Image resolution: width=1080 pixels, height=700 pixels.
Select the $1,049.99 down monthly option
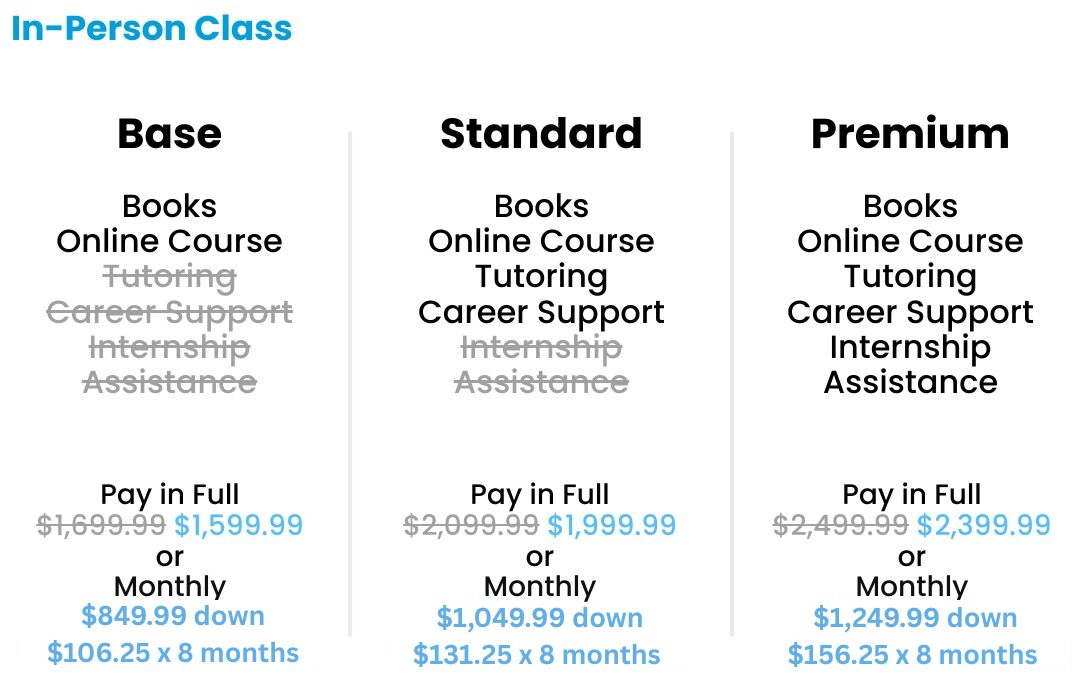[x=540, y=618]
